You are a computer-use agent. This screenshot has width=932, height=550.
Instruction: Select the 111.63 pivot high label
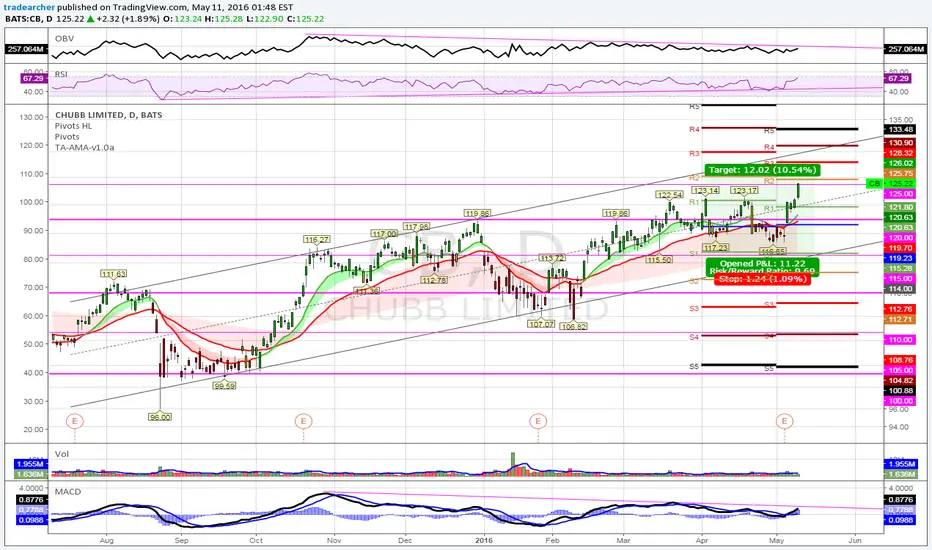click(x=114, y=274)
